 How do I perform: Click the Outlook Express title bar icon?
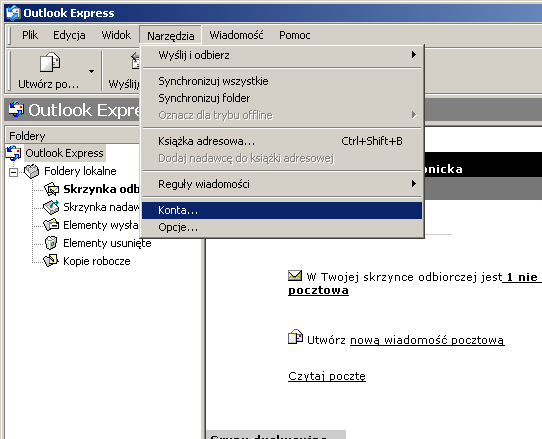(x=13, y=13)
